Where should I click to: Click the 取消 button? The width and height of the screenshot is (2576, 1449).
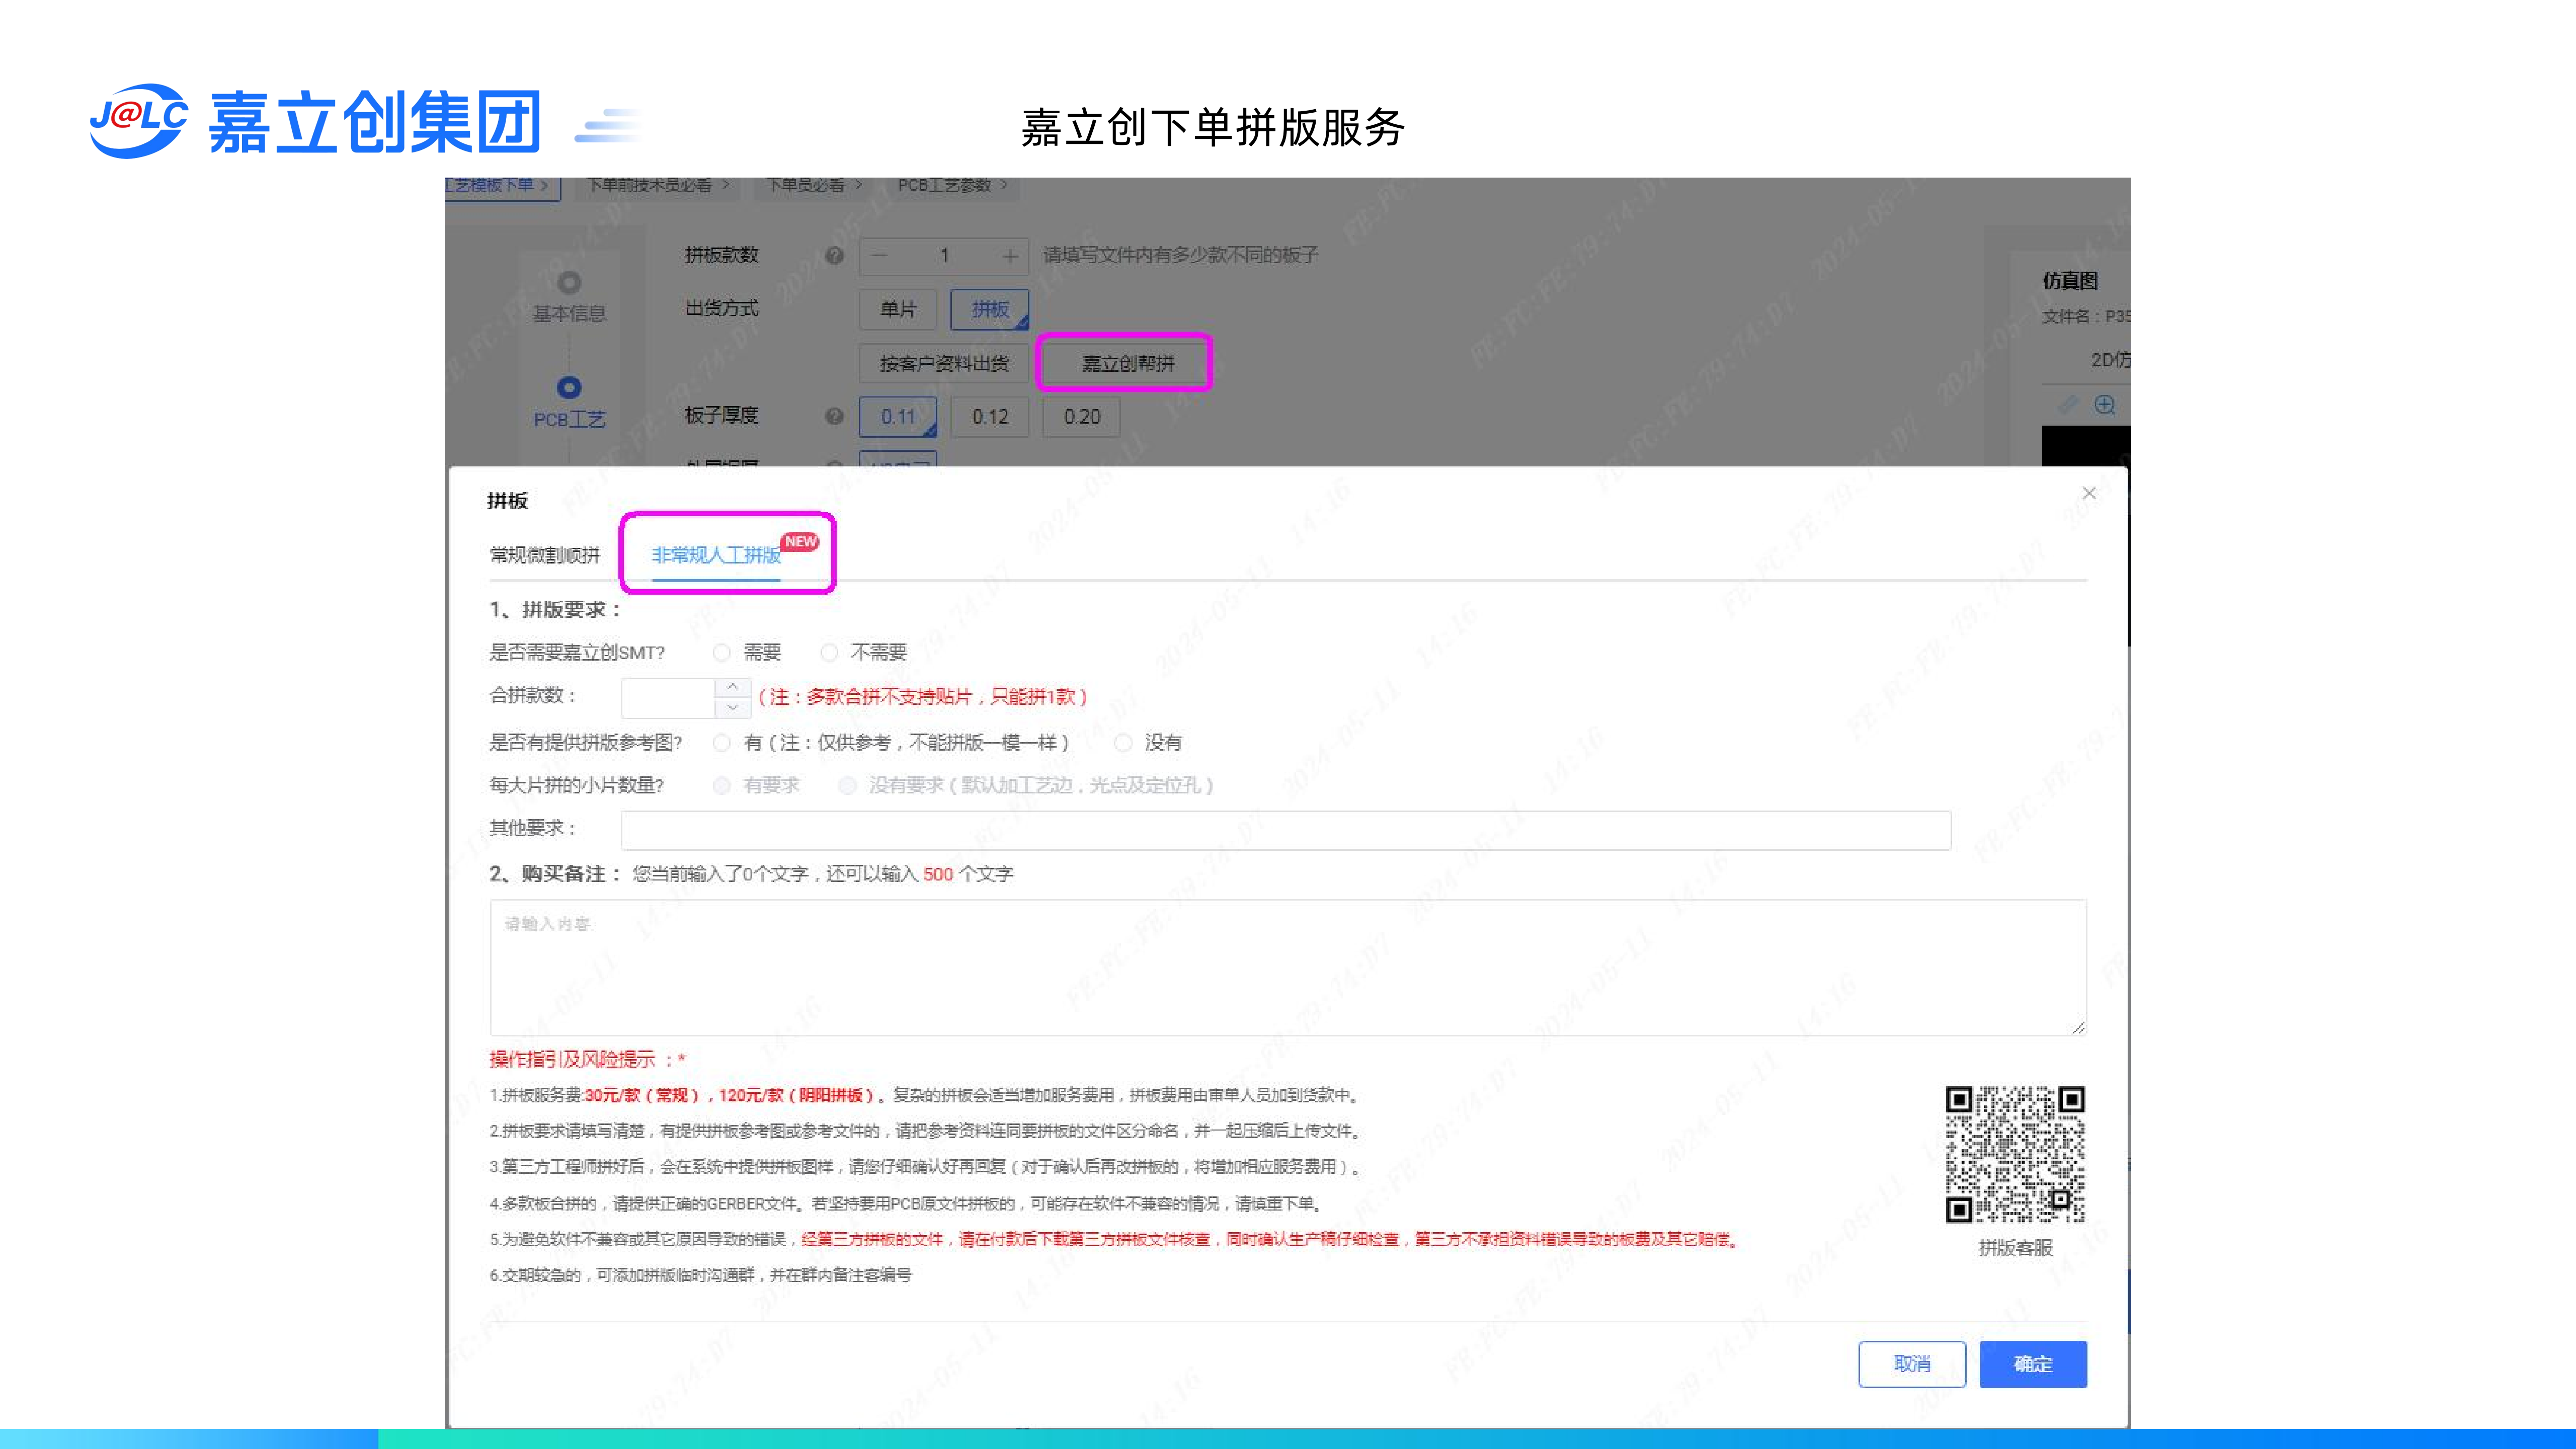(x=1911, y=1364)
